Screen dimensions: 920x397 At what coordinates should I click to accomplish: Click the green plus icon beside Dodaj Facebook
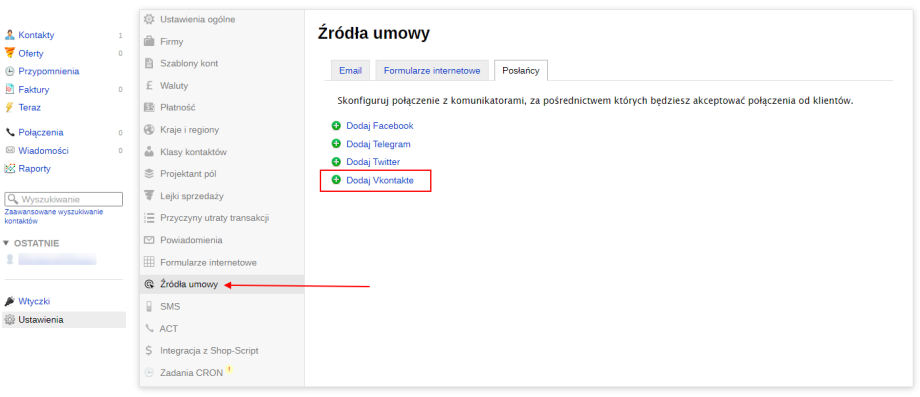(x=336, y=125)
